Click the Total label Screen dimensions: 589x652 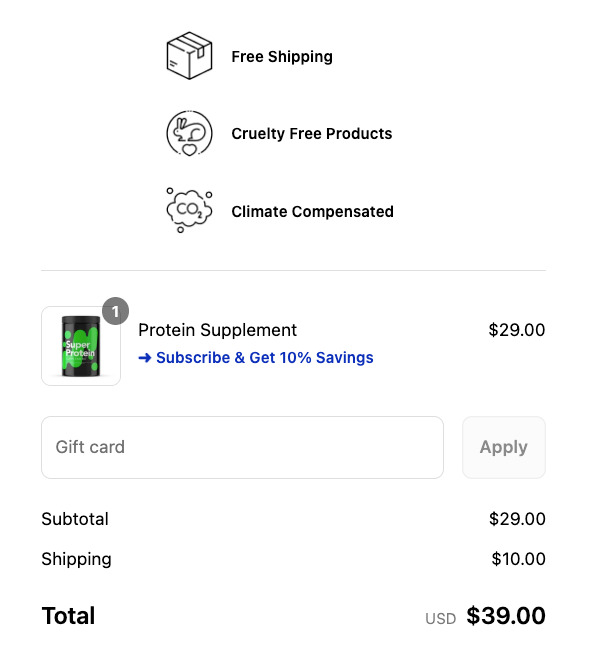tap(68, 616)
